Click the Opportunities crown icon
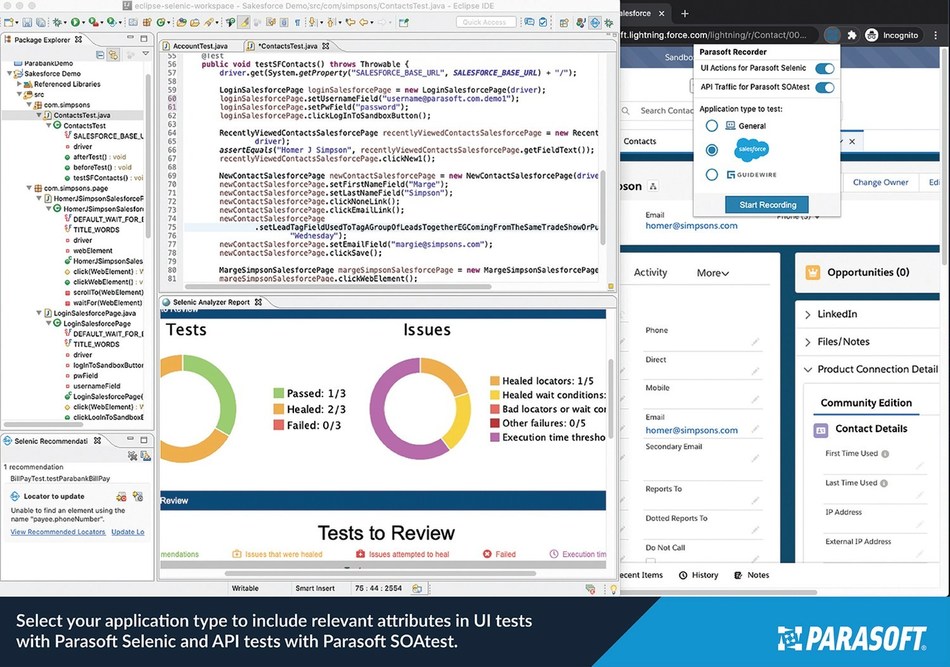The image size is (950, 667). tap(813, 272)
